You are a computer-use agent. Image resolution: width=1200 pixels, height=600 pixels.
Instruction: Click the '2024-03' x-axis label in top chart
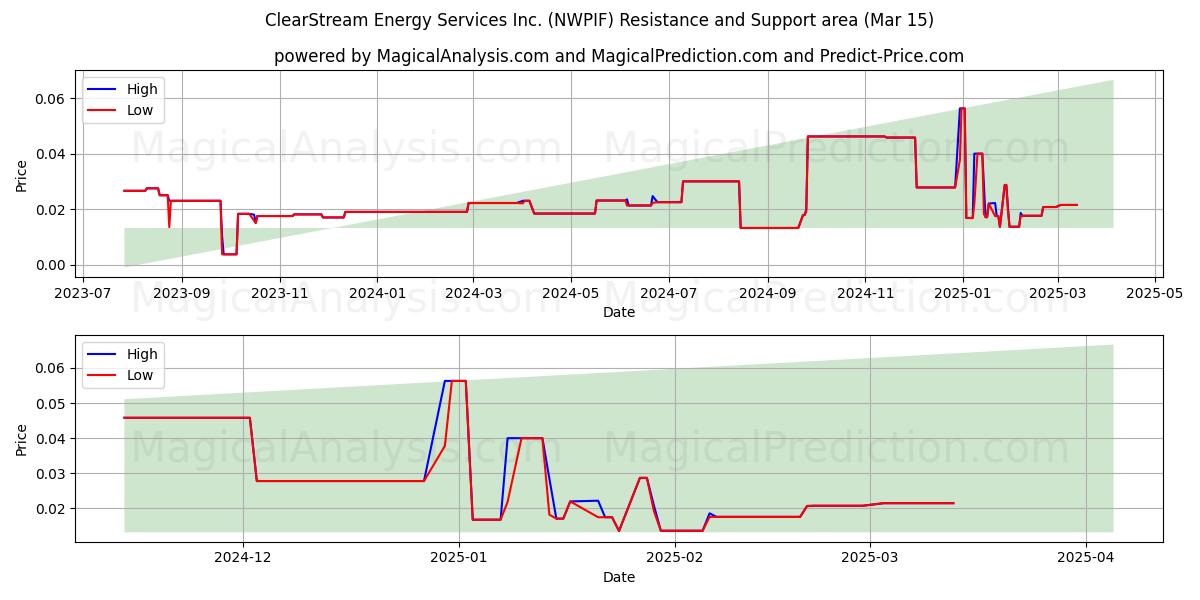(x=473, y=295)
